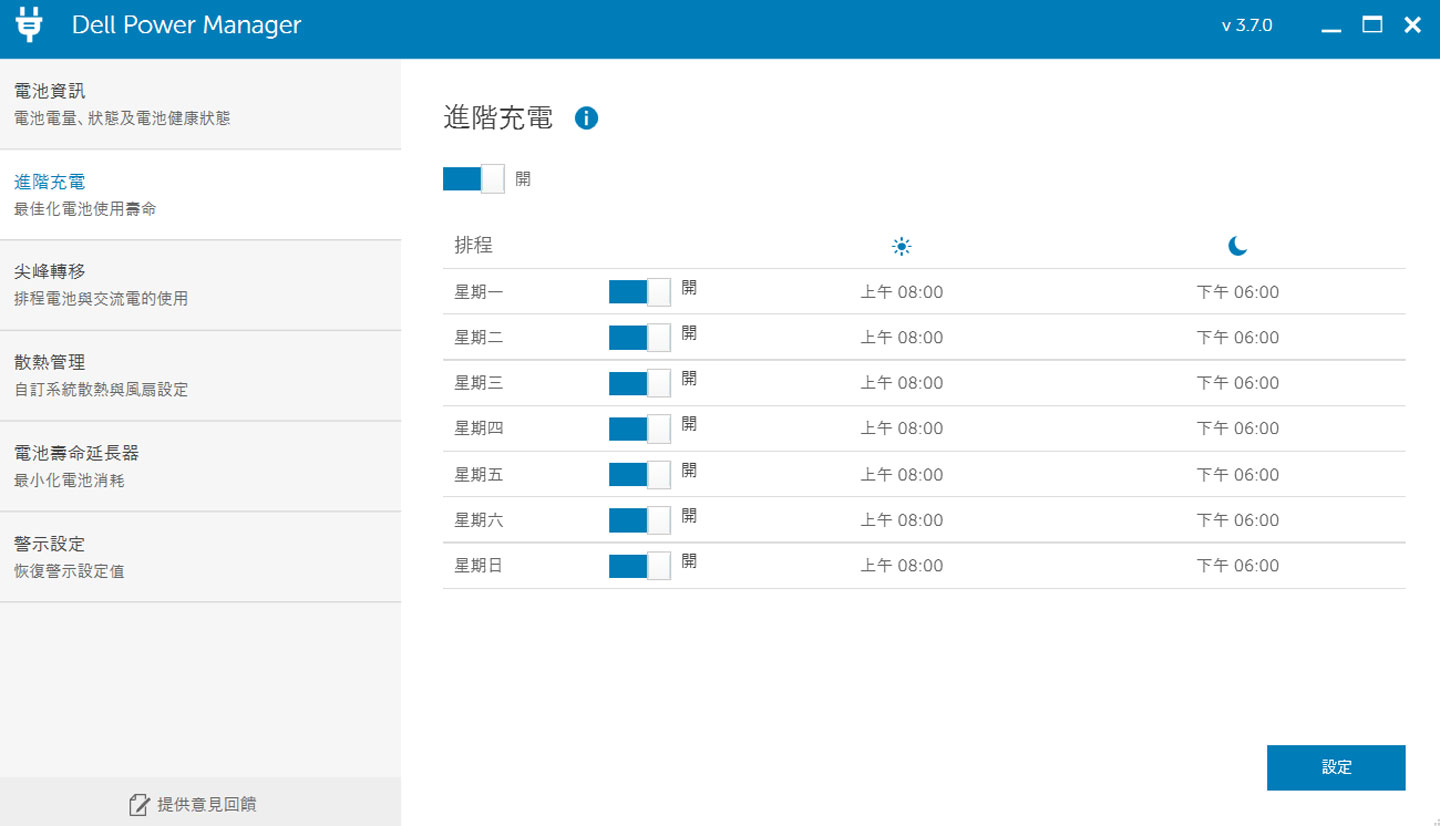Click the moon icon above end times

click(x=1236, y=245)
